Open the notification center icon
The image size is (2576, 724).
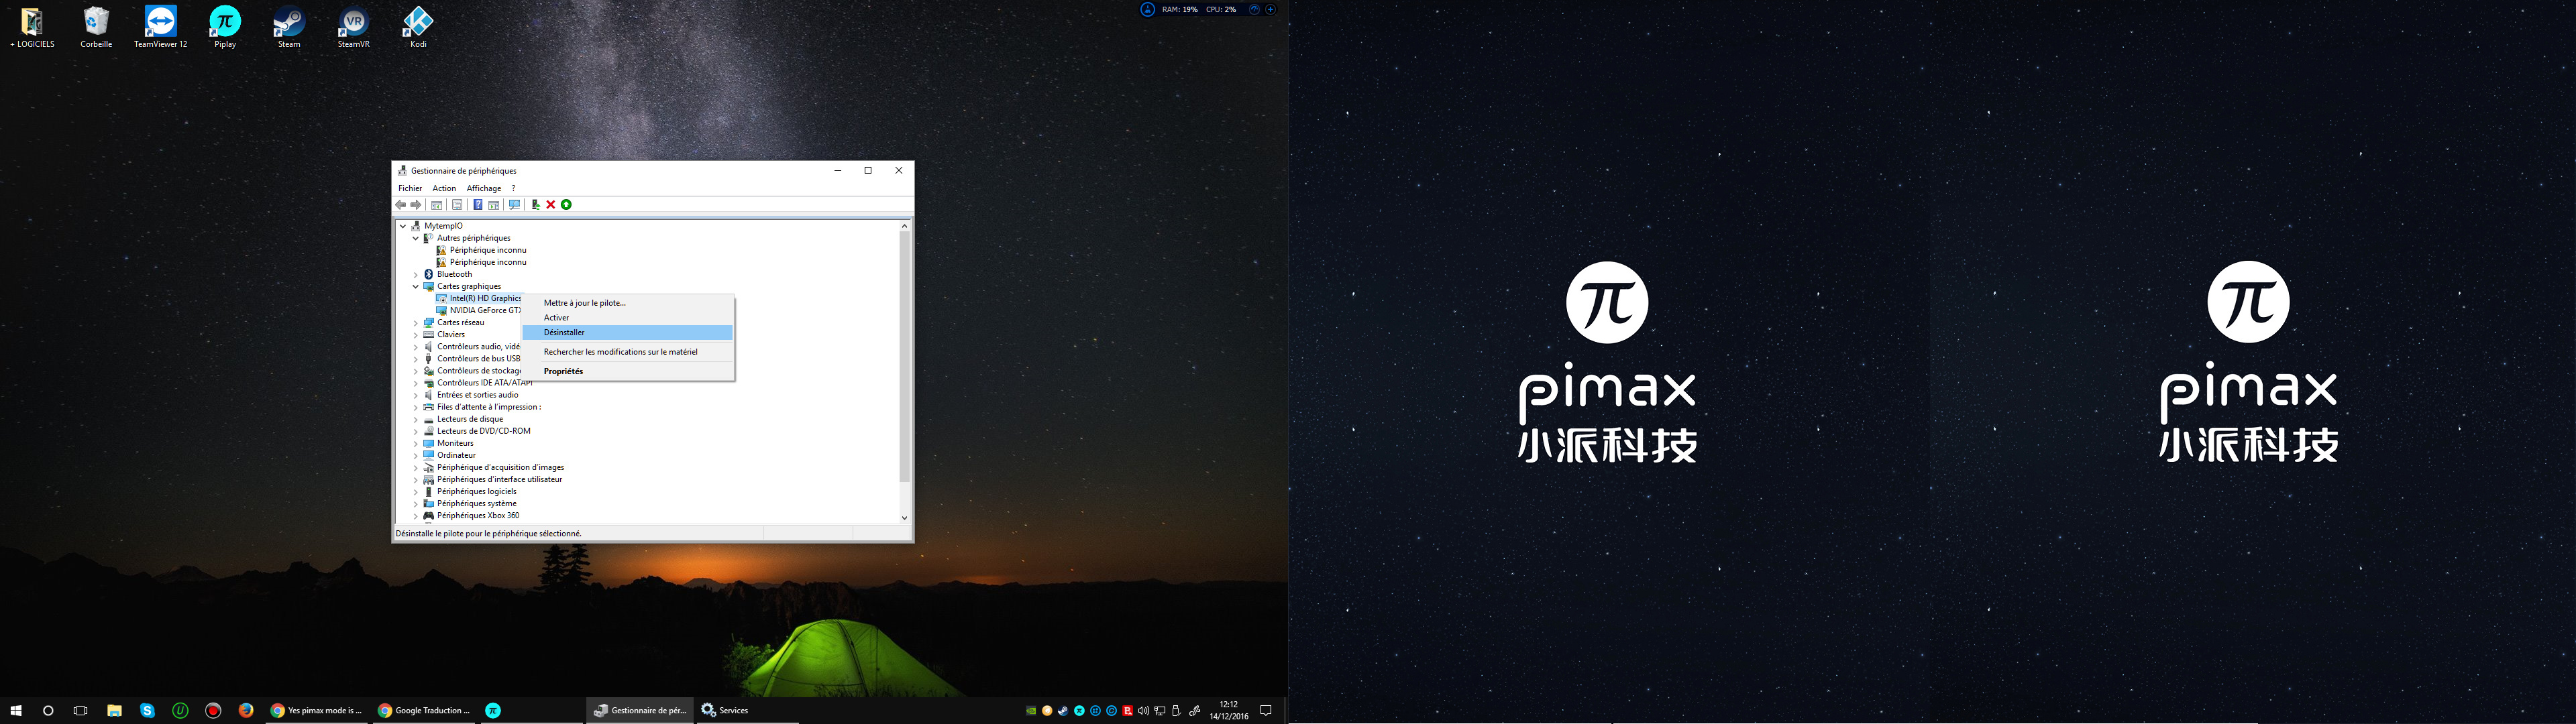(1265, 711)
